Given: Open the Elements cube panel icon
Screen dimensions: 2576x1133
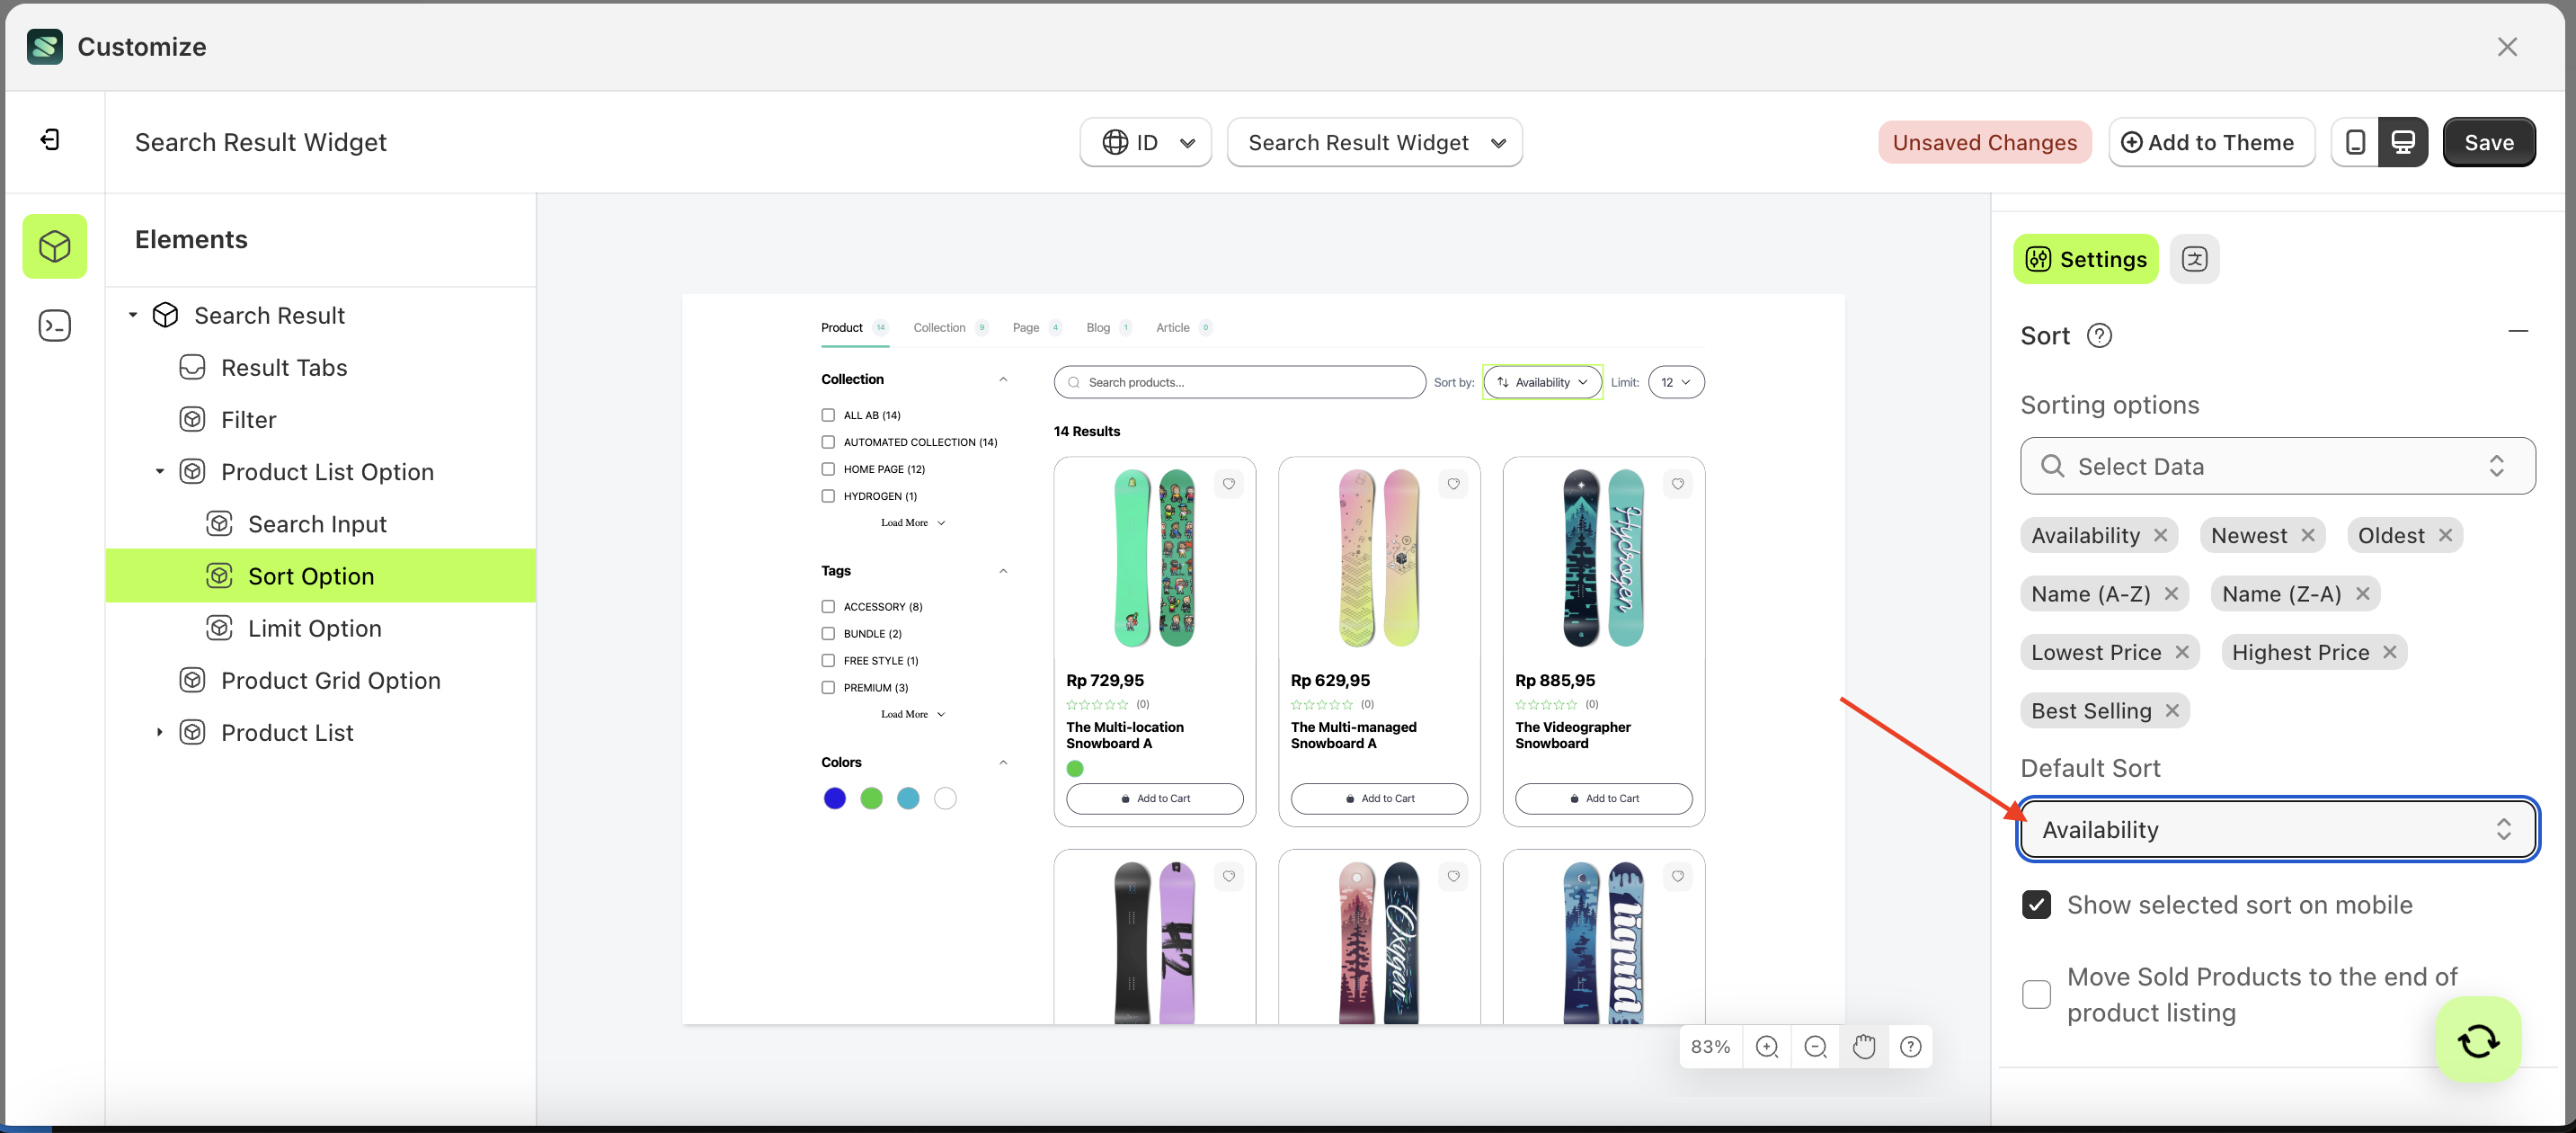Looking at the screenshot, I should click(x=55, y=246).
